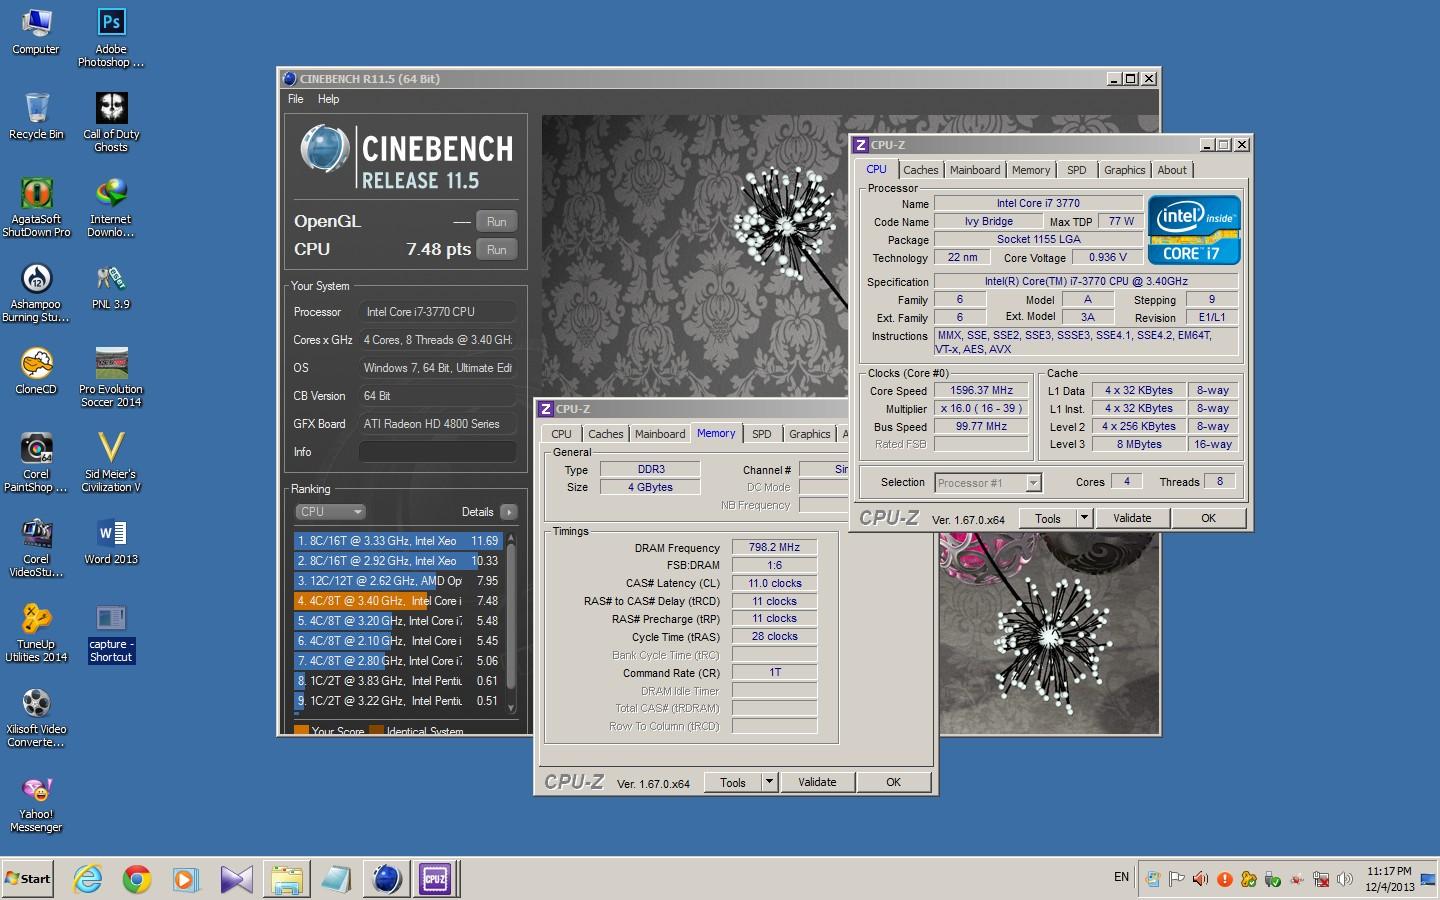Run the CPU benchmark in Cinebench
The image size is (1440, 900).
tap(497, 249)
